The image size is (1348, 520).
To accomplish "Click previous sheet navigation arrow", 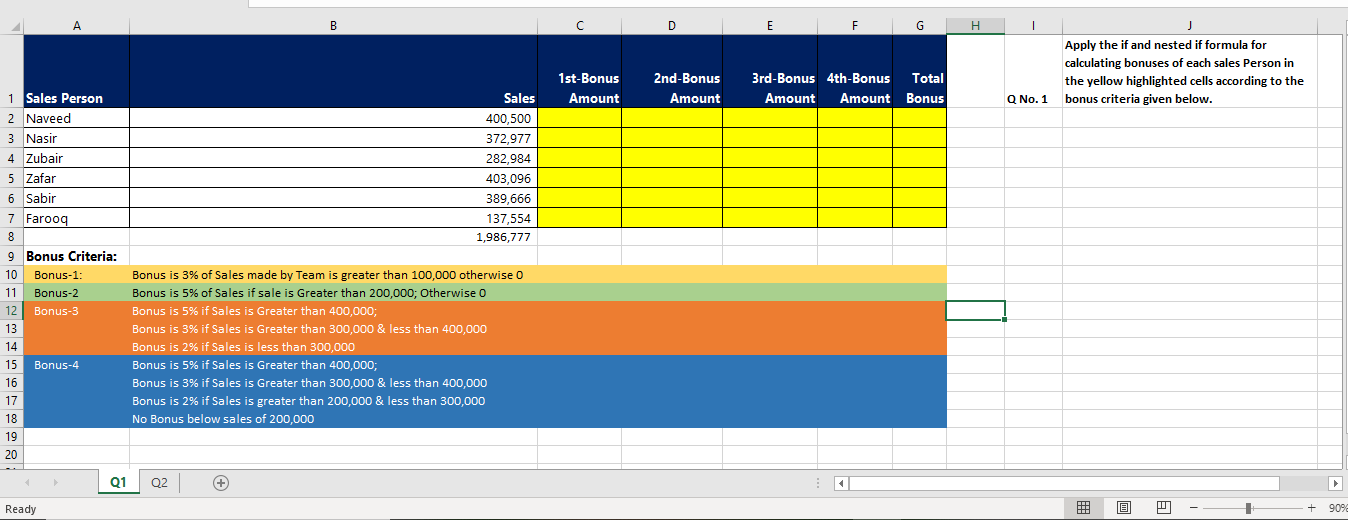I will click(27, 482).
